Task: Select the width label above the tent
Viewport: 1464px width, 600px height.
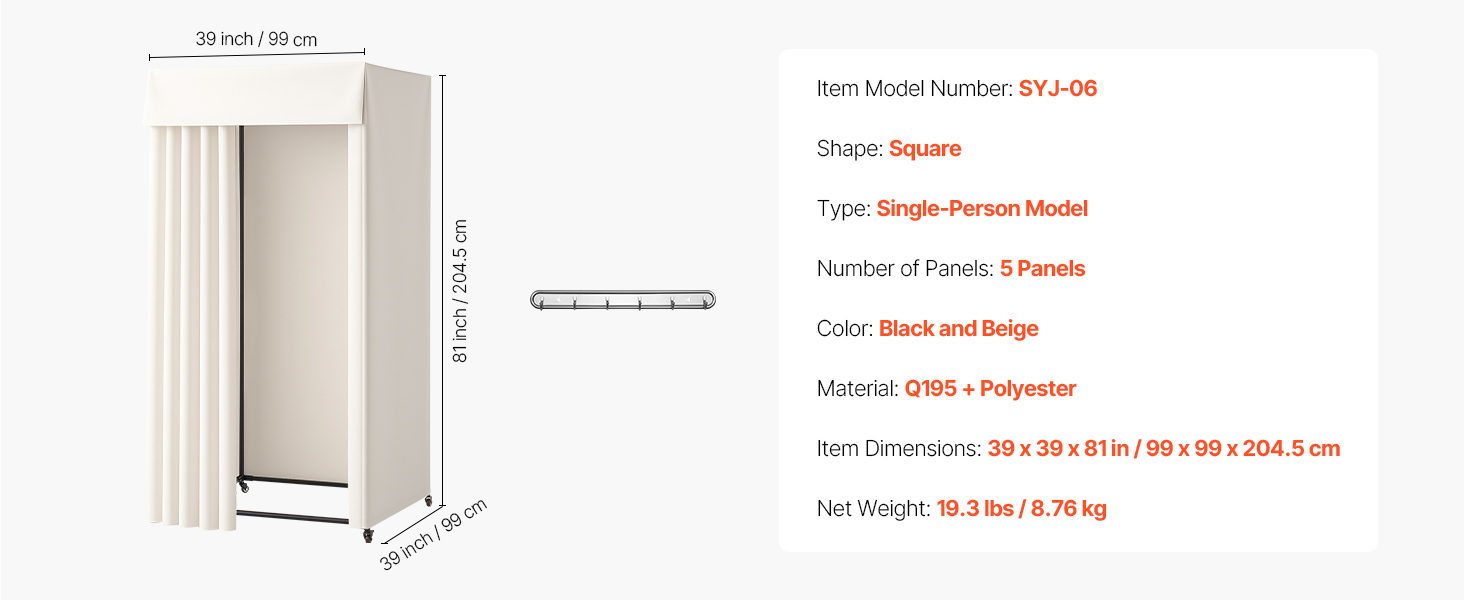Action: [x=256, y=39]
